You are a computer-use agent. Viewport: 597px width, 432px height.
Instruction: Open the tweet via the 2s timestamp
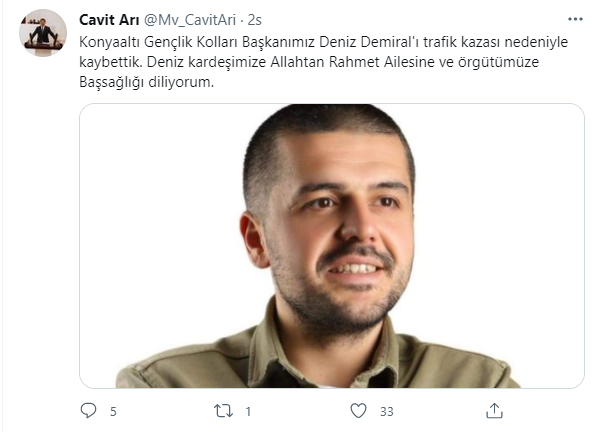(255, 20)
